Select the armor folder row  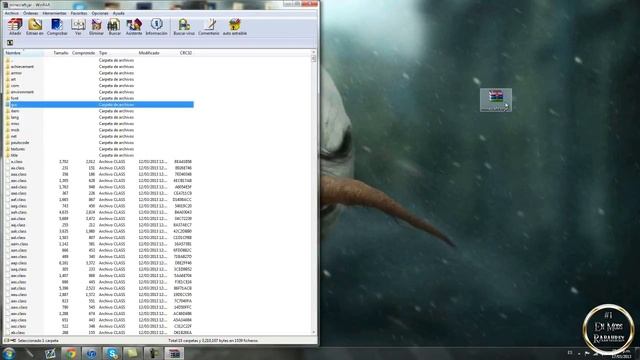coord(99,73)
